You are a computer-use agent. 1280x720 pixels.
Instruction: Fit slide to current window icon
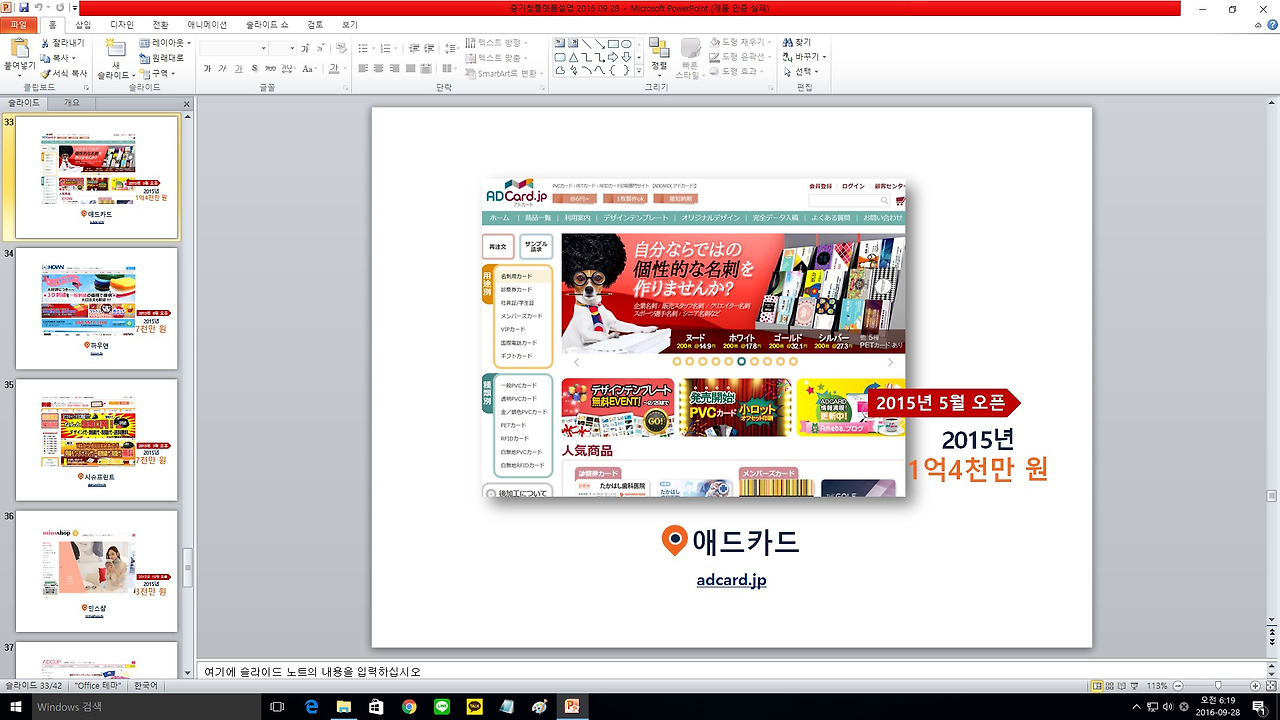click(1272, 686)
